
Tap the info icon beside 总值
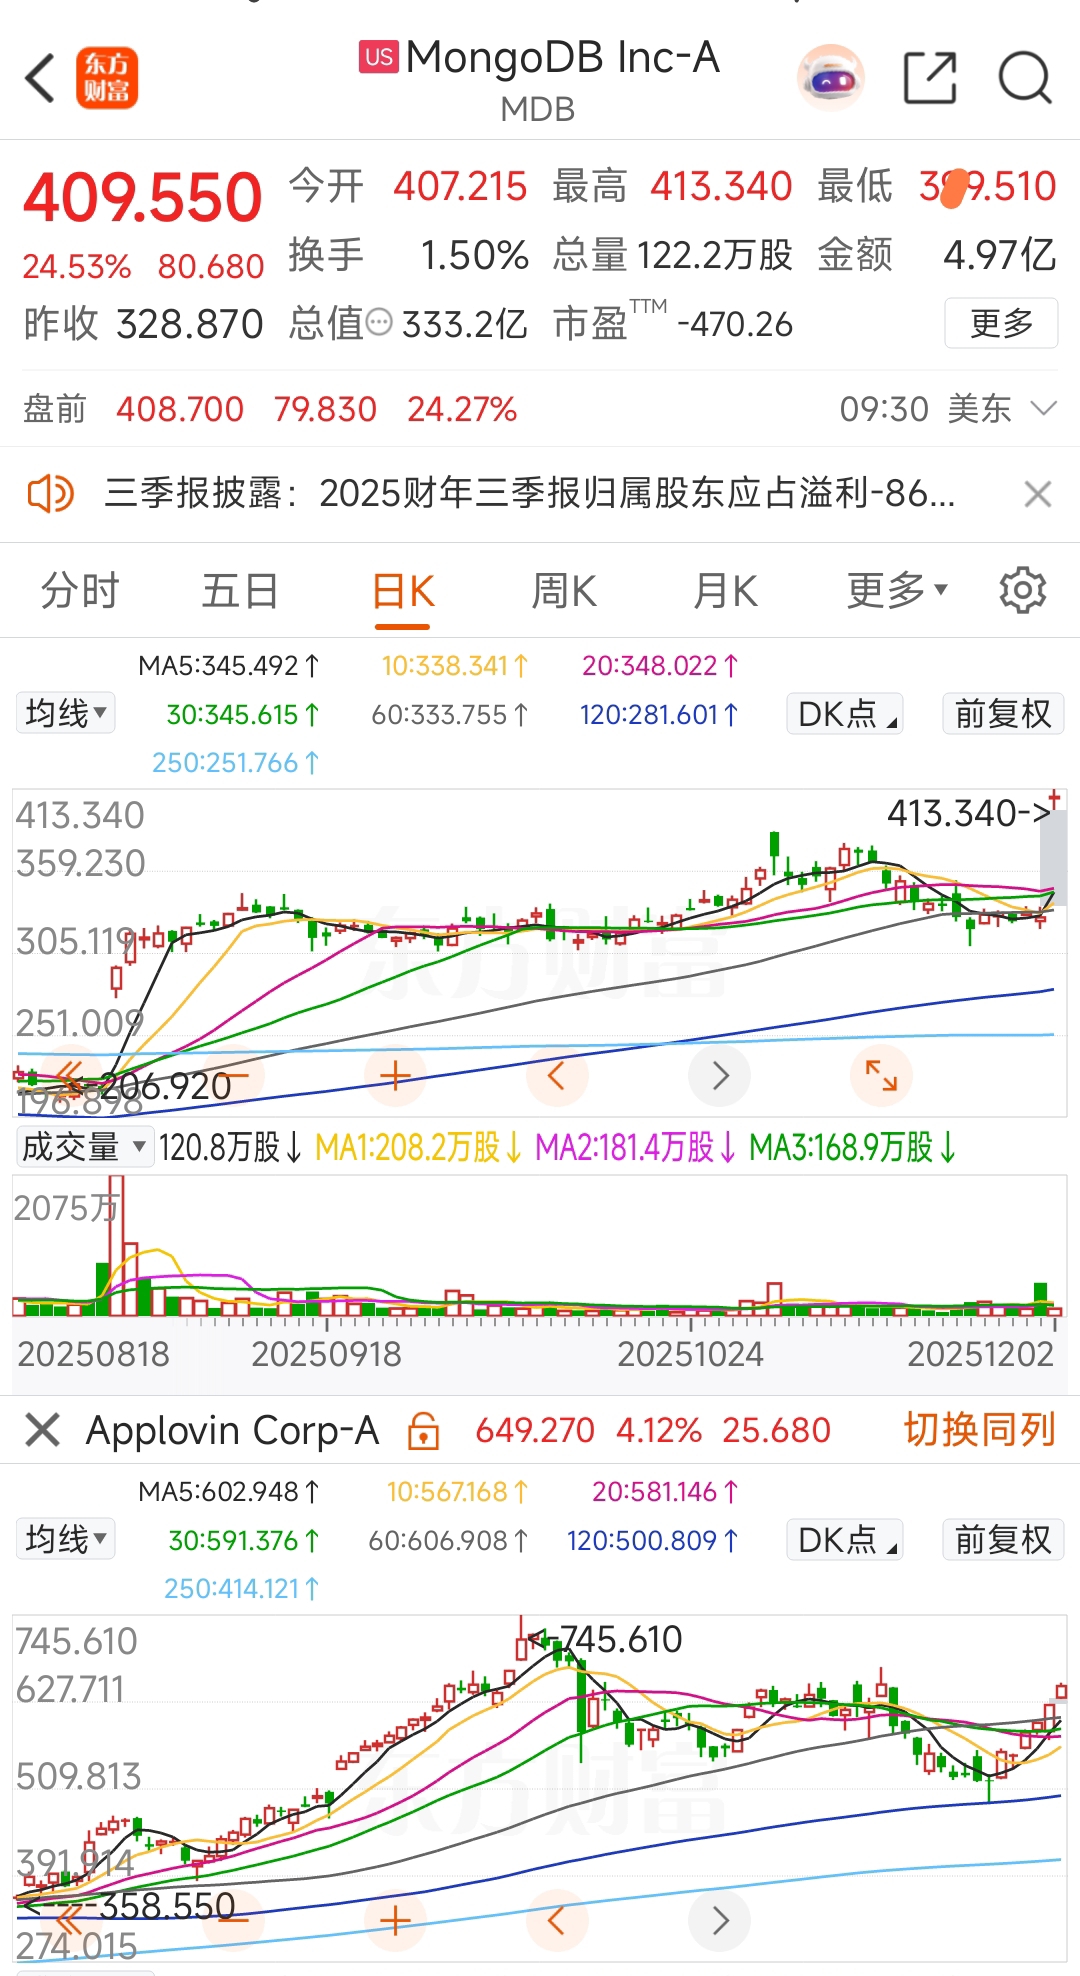coord(380,323)
